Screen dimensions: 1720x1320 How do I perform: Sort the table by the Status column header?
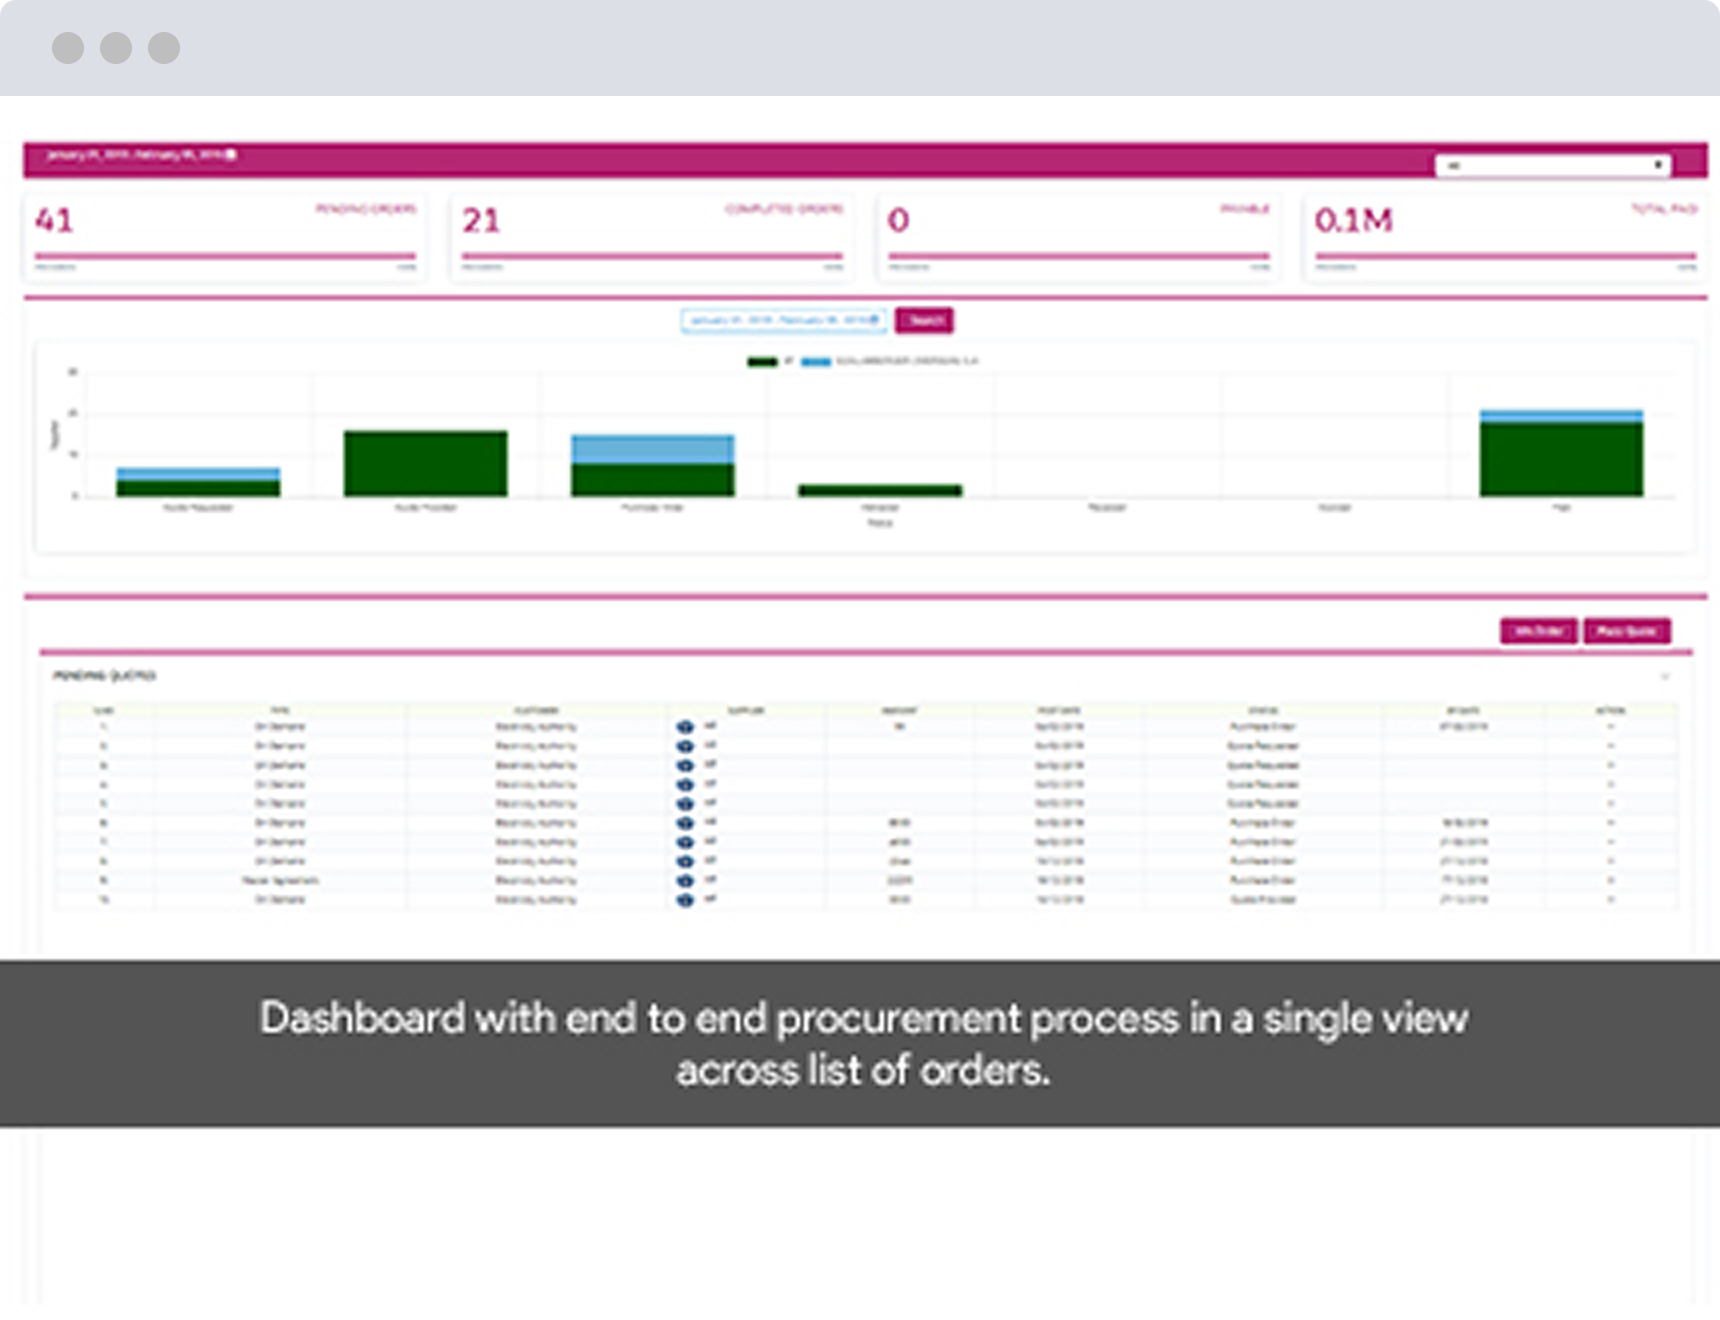(1262, 710)
